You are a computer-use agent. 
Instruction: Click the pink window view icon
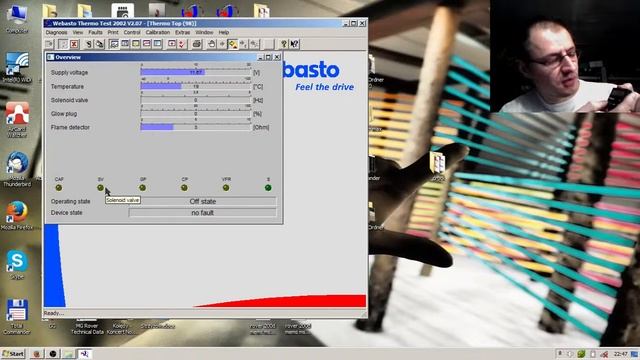(x=147, y=44)
